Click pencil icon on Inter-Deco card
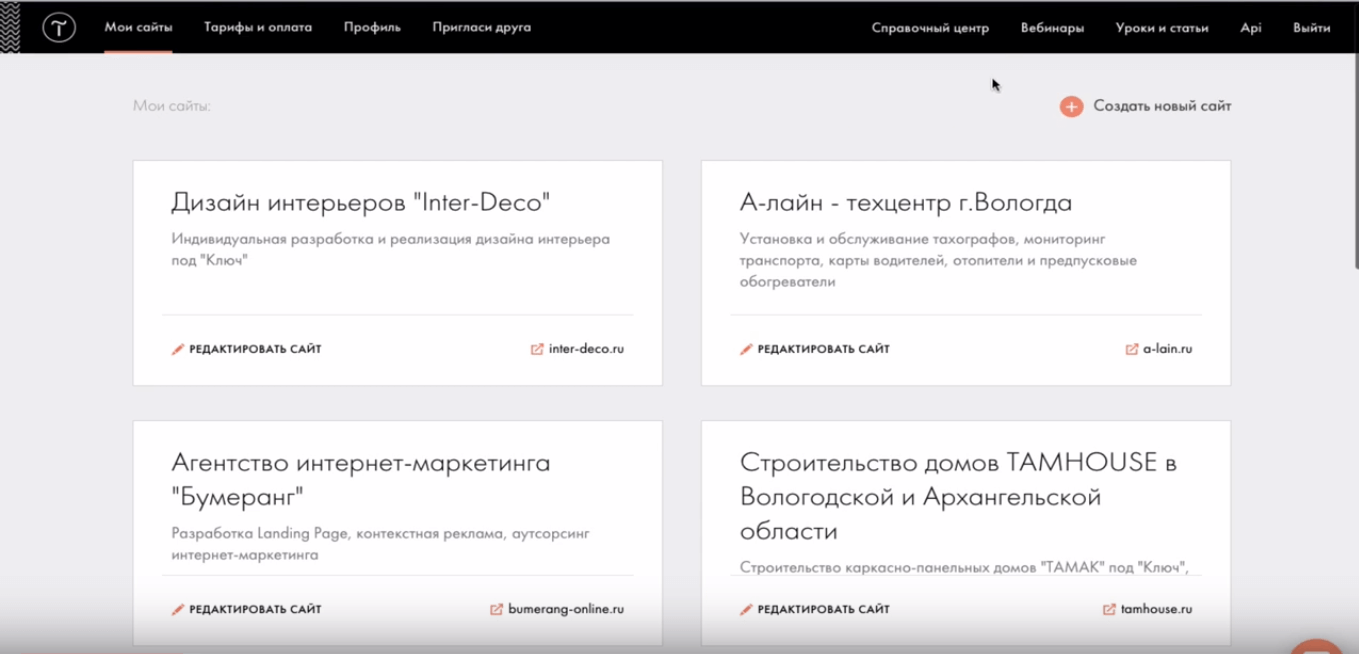This screenshot has width=1359, height=654. (x=178, y=349)
